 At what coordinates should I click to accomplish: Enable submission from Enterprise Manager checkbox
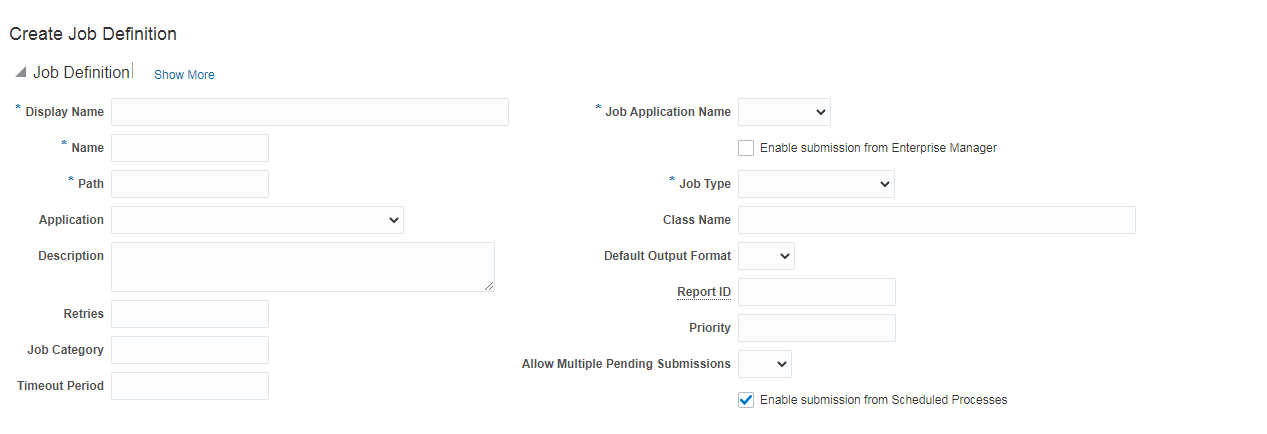746,148
